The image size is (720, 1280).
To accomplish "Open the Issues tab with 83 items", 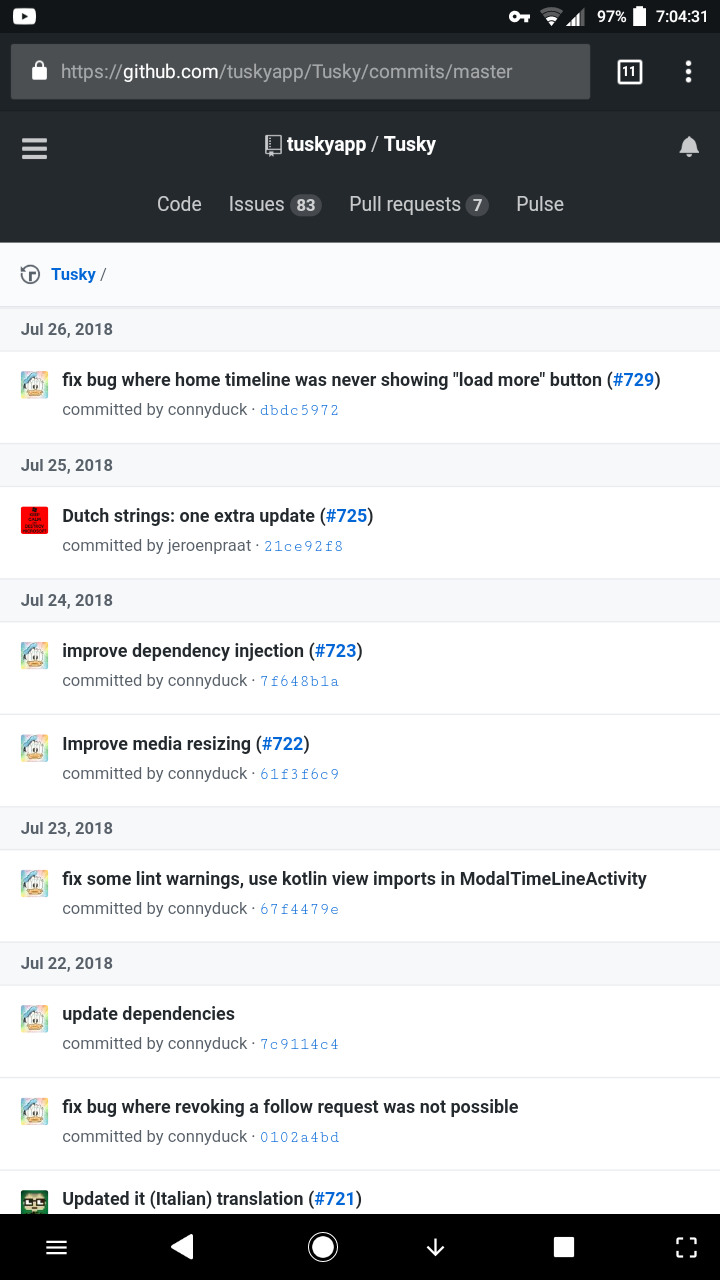I will click(274, 205).
